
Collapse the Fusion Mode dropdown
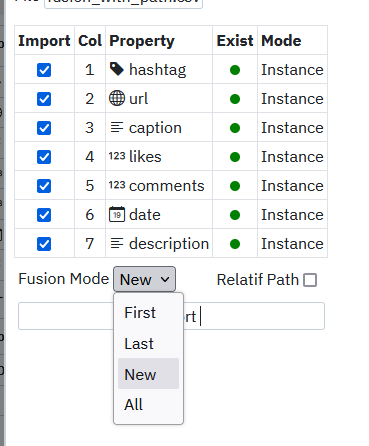(144, 279)
